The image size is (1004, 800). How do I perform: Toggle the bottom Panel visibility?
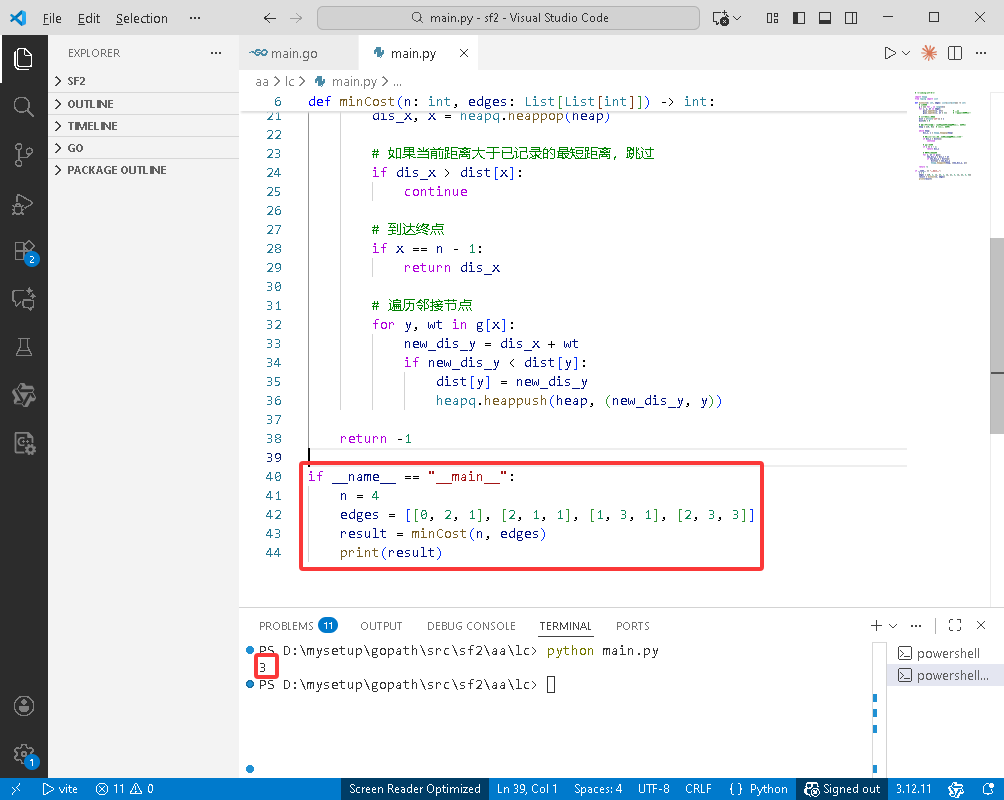[825, 18]
